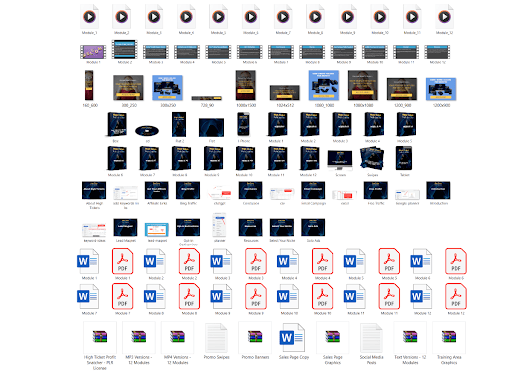
Task: Open the cd disc graphic thumbnail
Action: [x=147, y=130]
